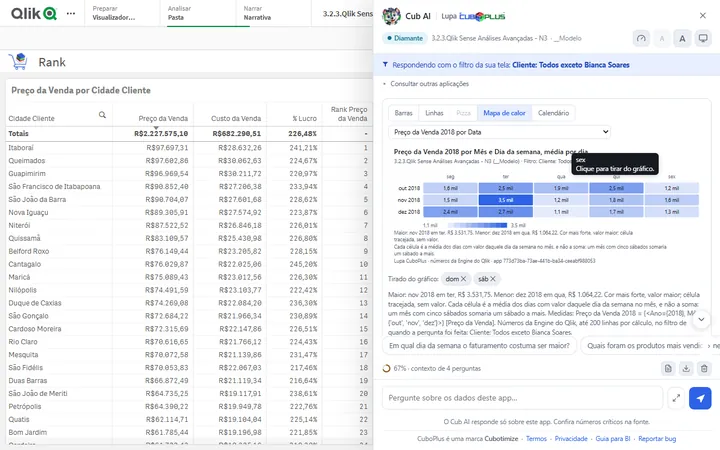The image size is (720, 450).
Task: Sort by Preço da Venda column
Action: tap(163, 118)
